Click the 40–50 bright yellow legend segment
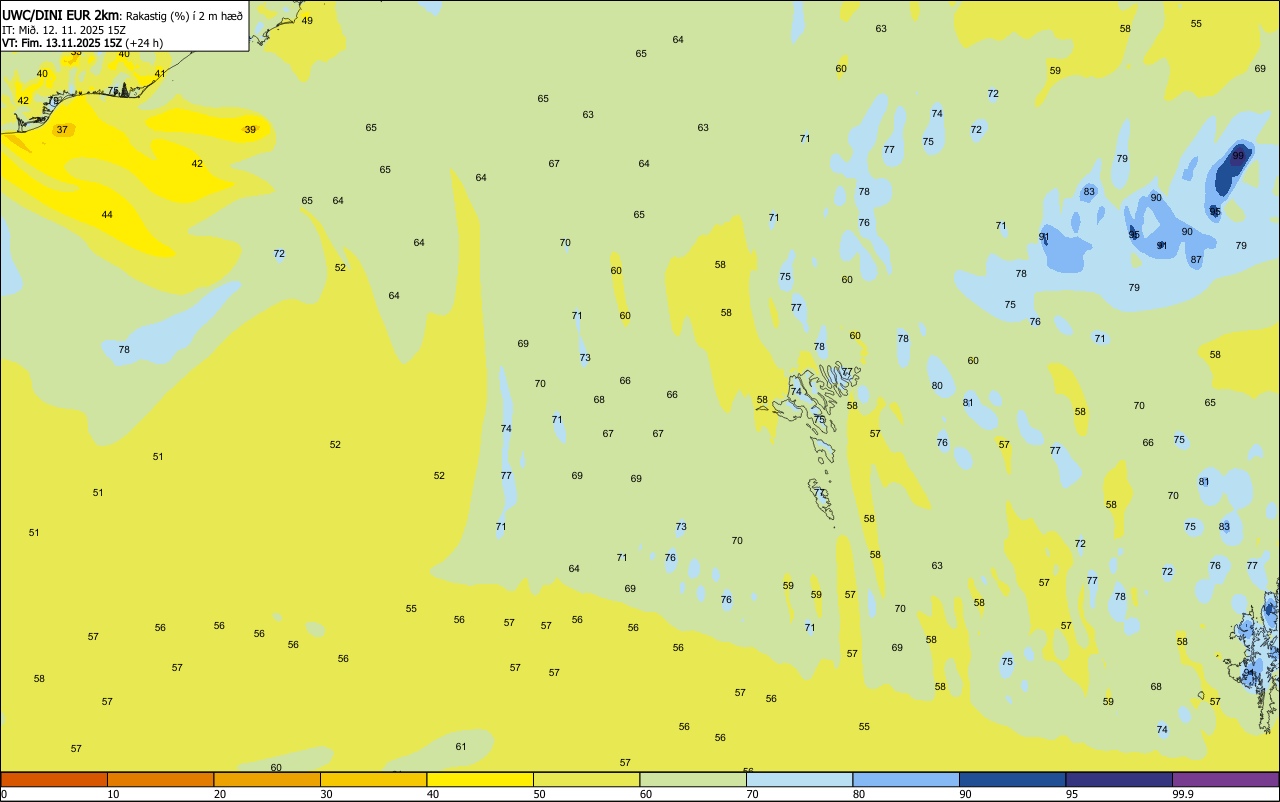Image resolution: width=1280 pixels, height=802 pixels. (x=480, y=779)
